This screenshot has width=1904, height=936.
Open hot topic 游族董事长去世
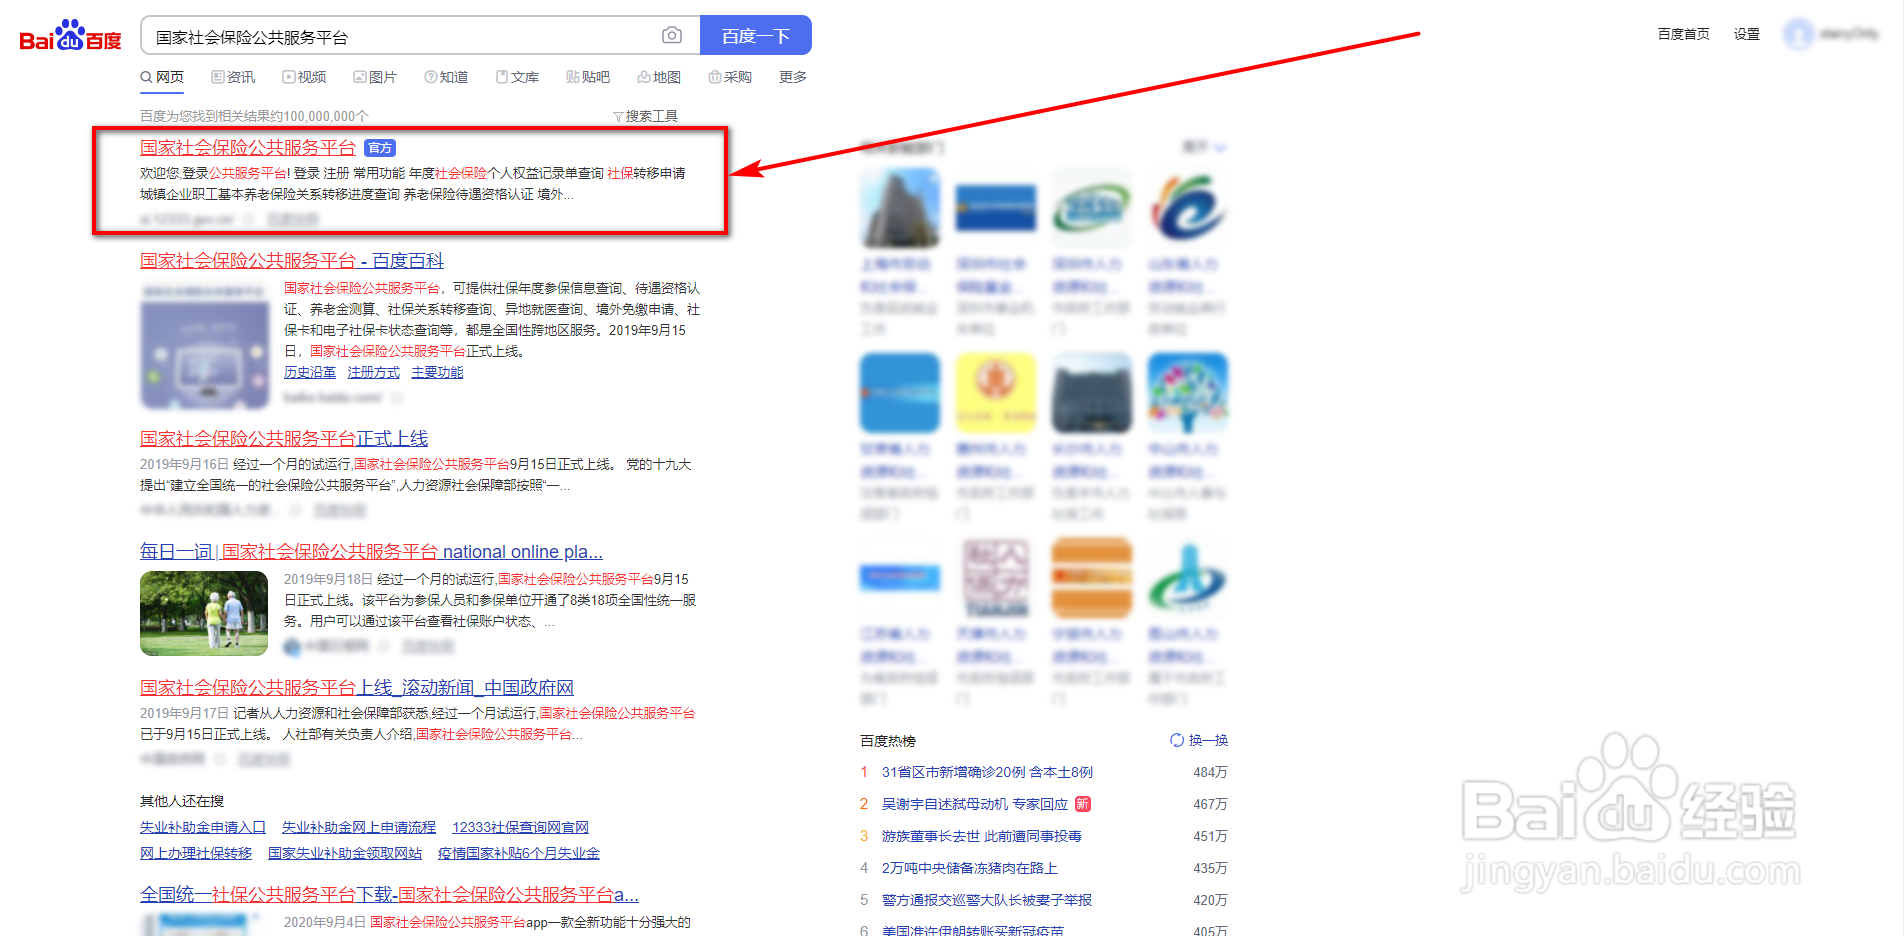(x=982, y=836)
